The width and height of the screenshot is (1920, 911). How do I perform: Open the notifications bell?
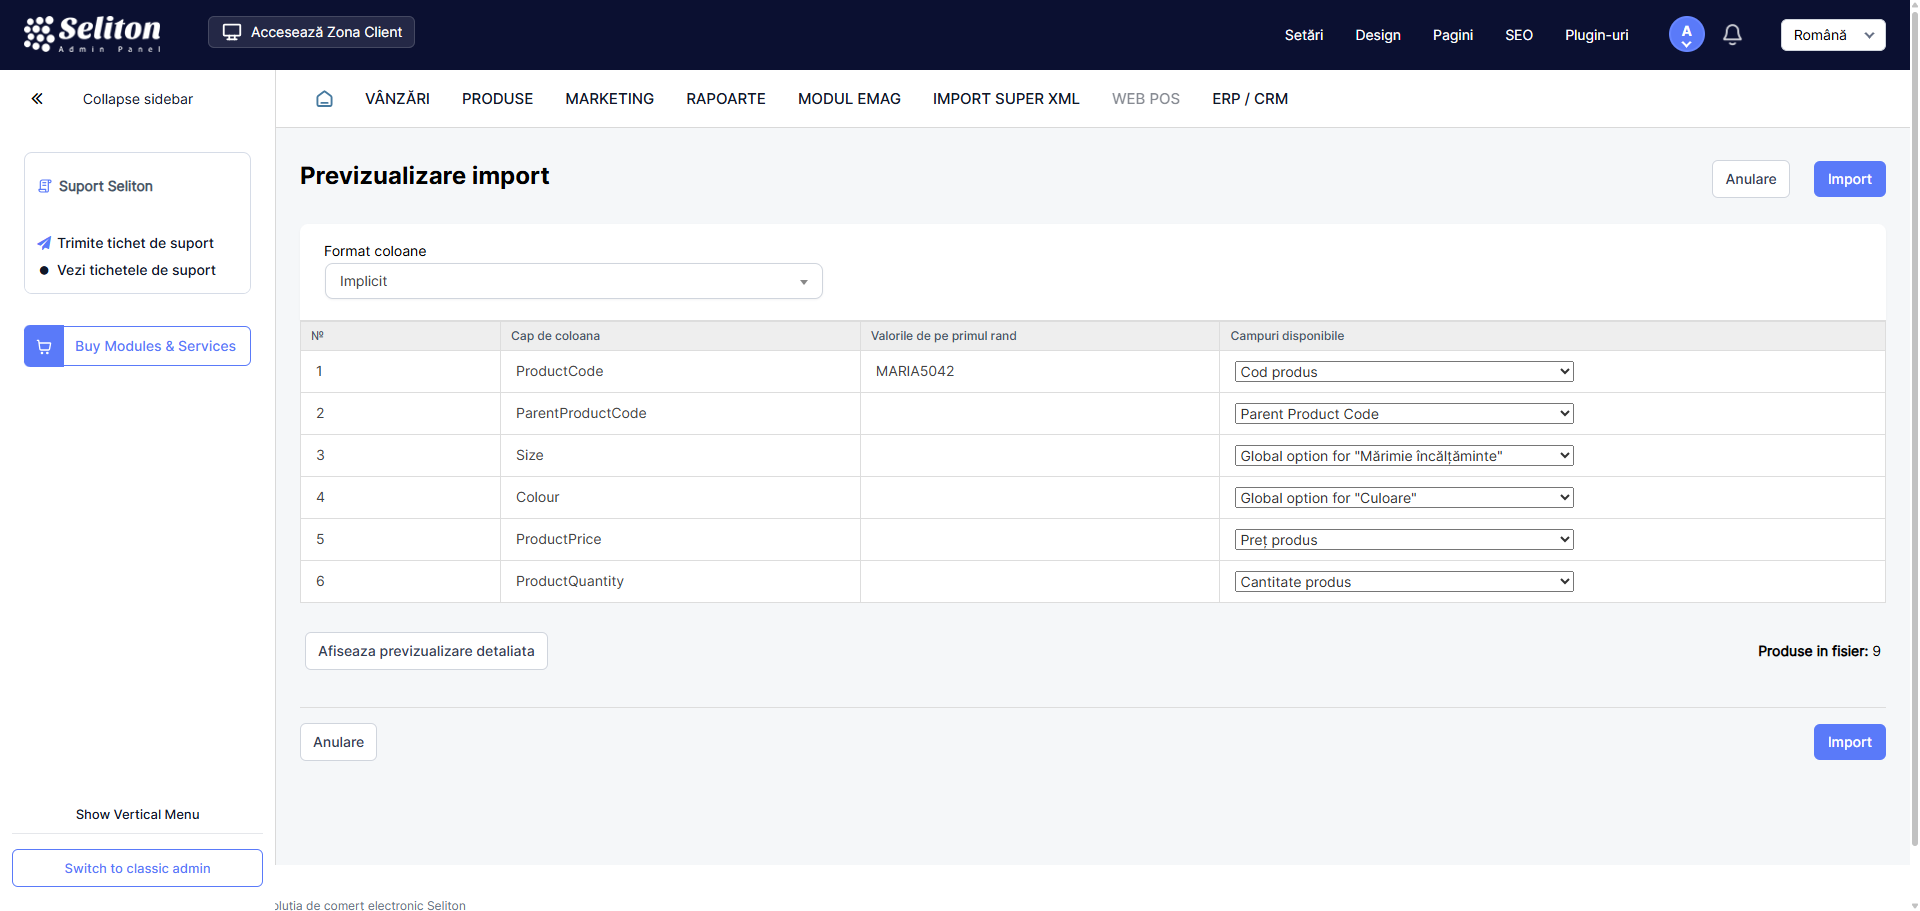point(1732,35)
